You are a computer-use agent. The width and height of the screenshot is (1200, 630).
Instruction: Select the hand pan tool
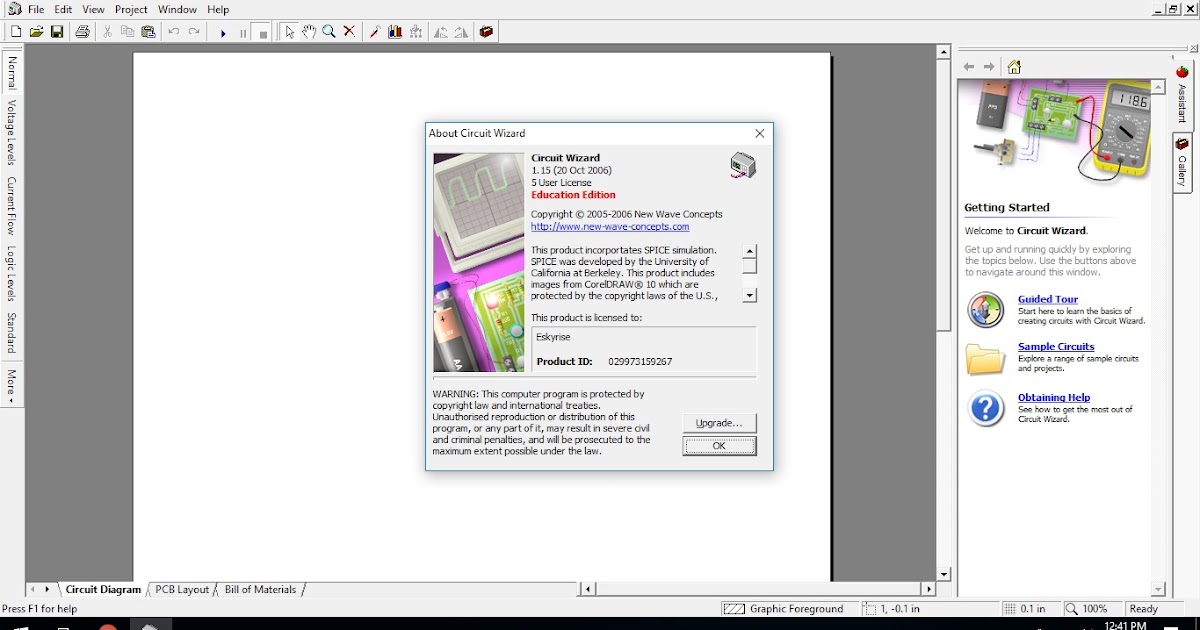[309, 32]
